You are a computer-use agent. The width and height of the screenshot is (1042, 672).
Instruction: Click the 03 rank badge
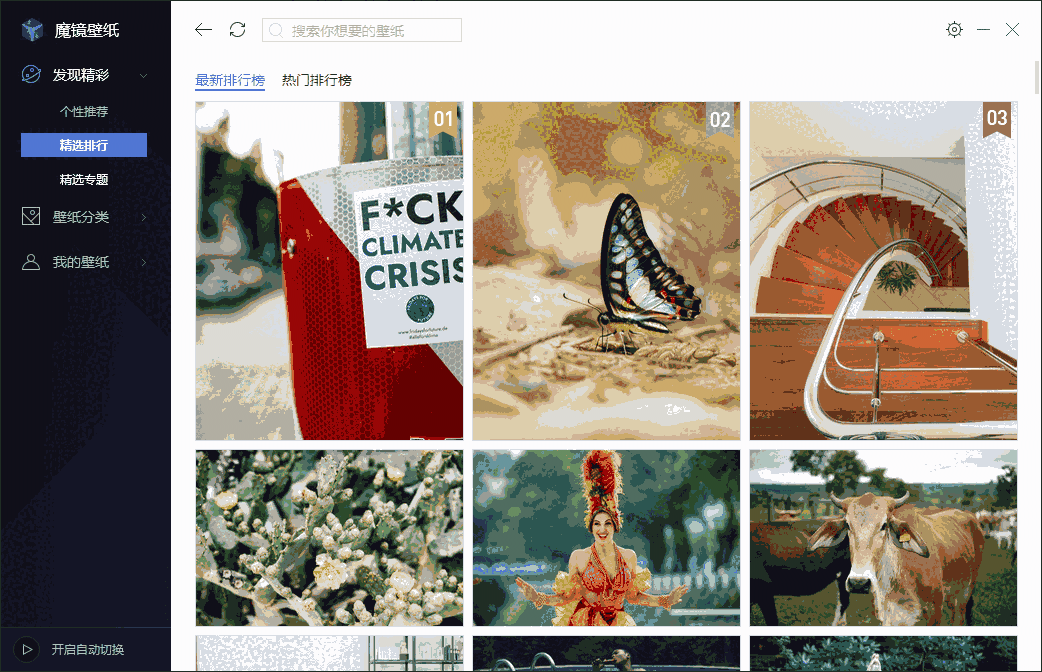tap(997, 120)
